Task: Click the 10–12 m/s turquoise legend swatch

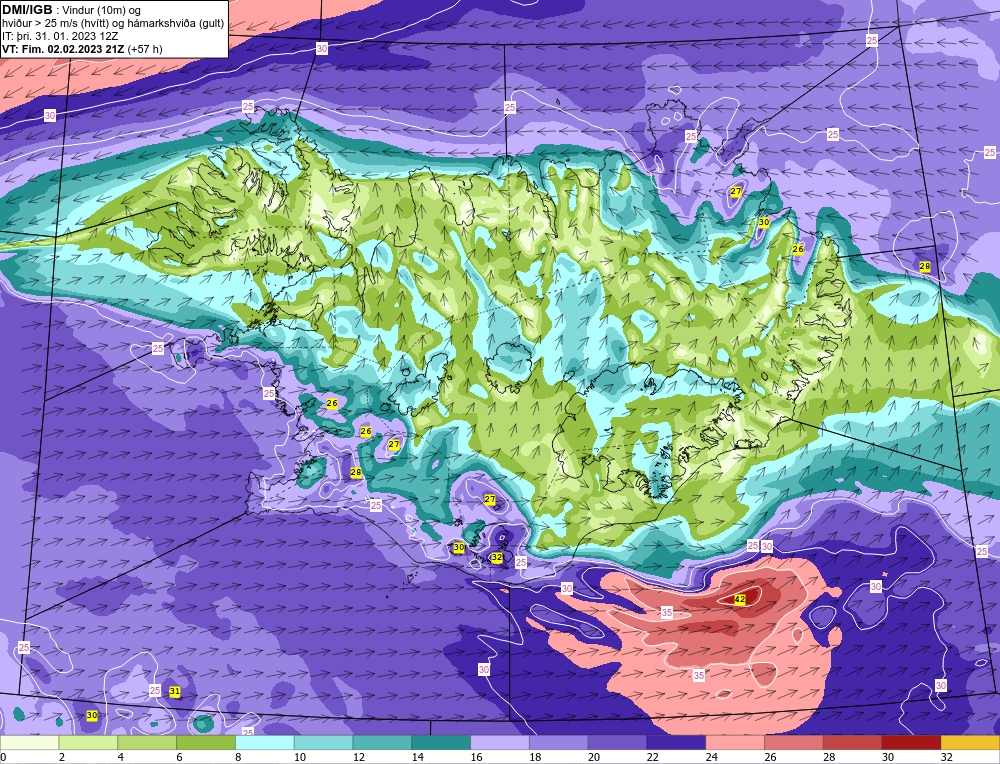Action: click(x=323, y=742)
